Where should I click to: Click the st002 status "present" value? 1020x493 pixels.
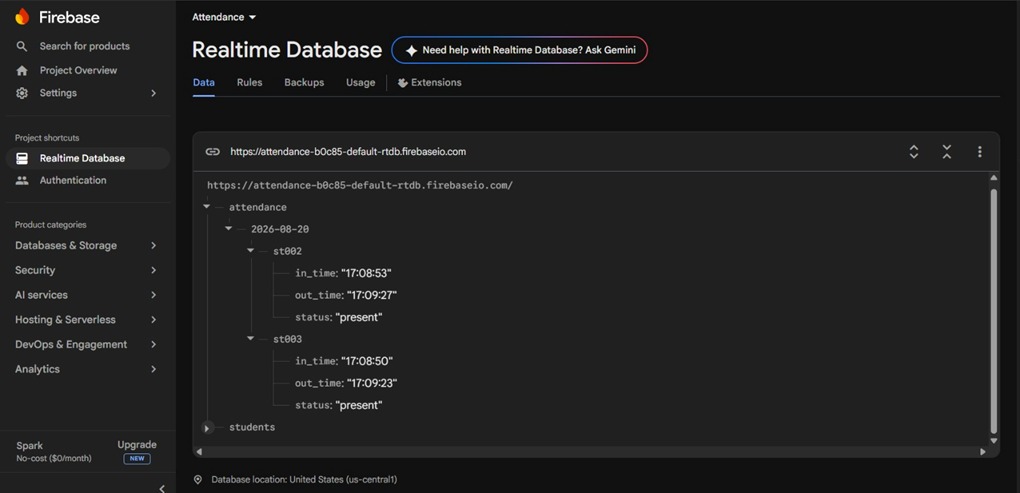[358, 317]
